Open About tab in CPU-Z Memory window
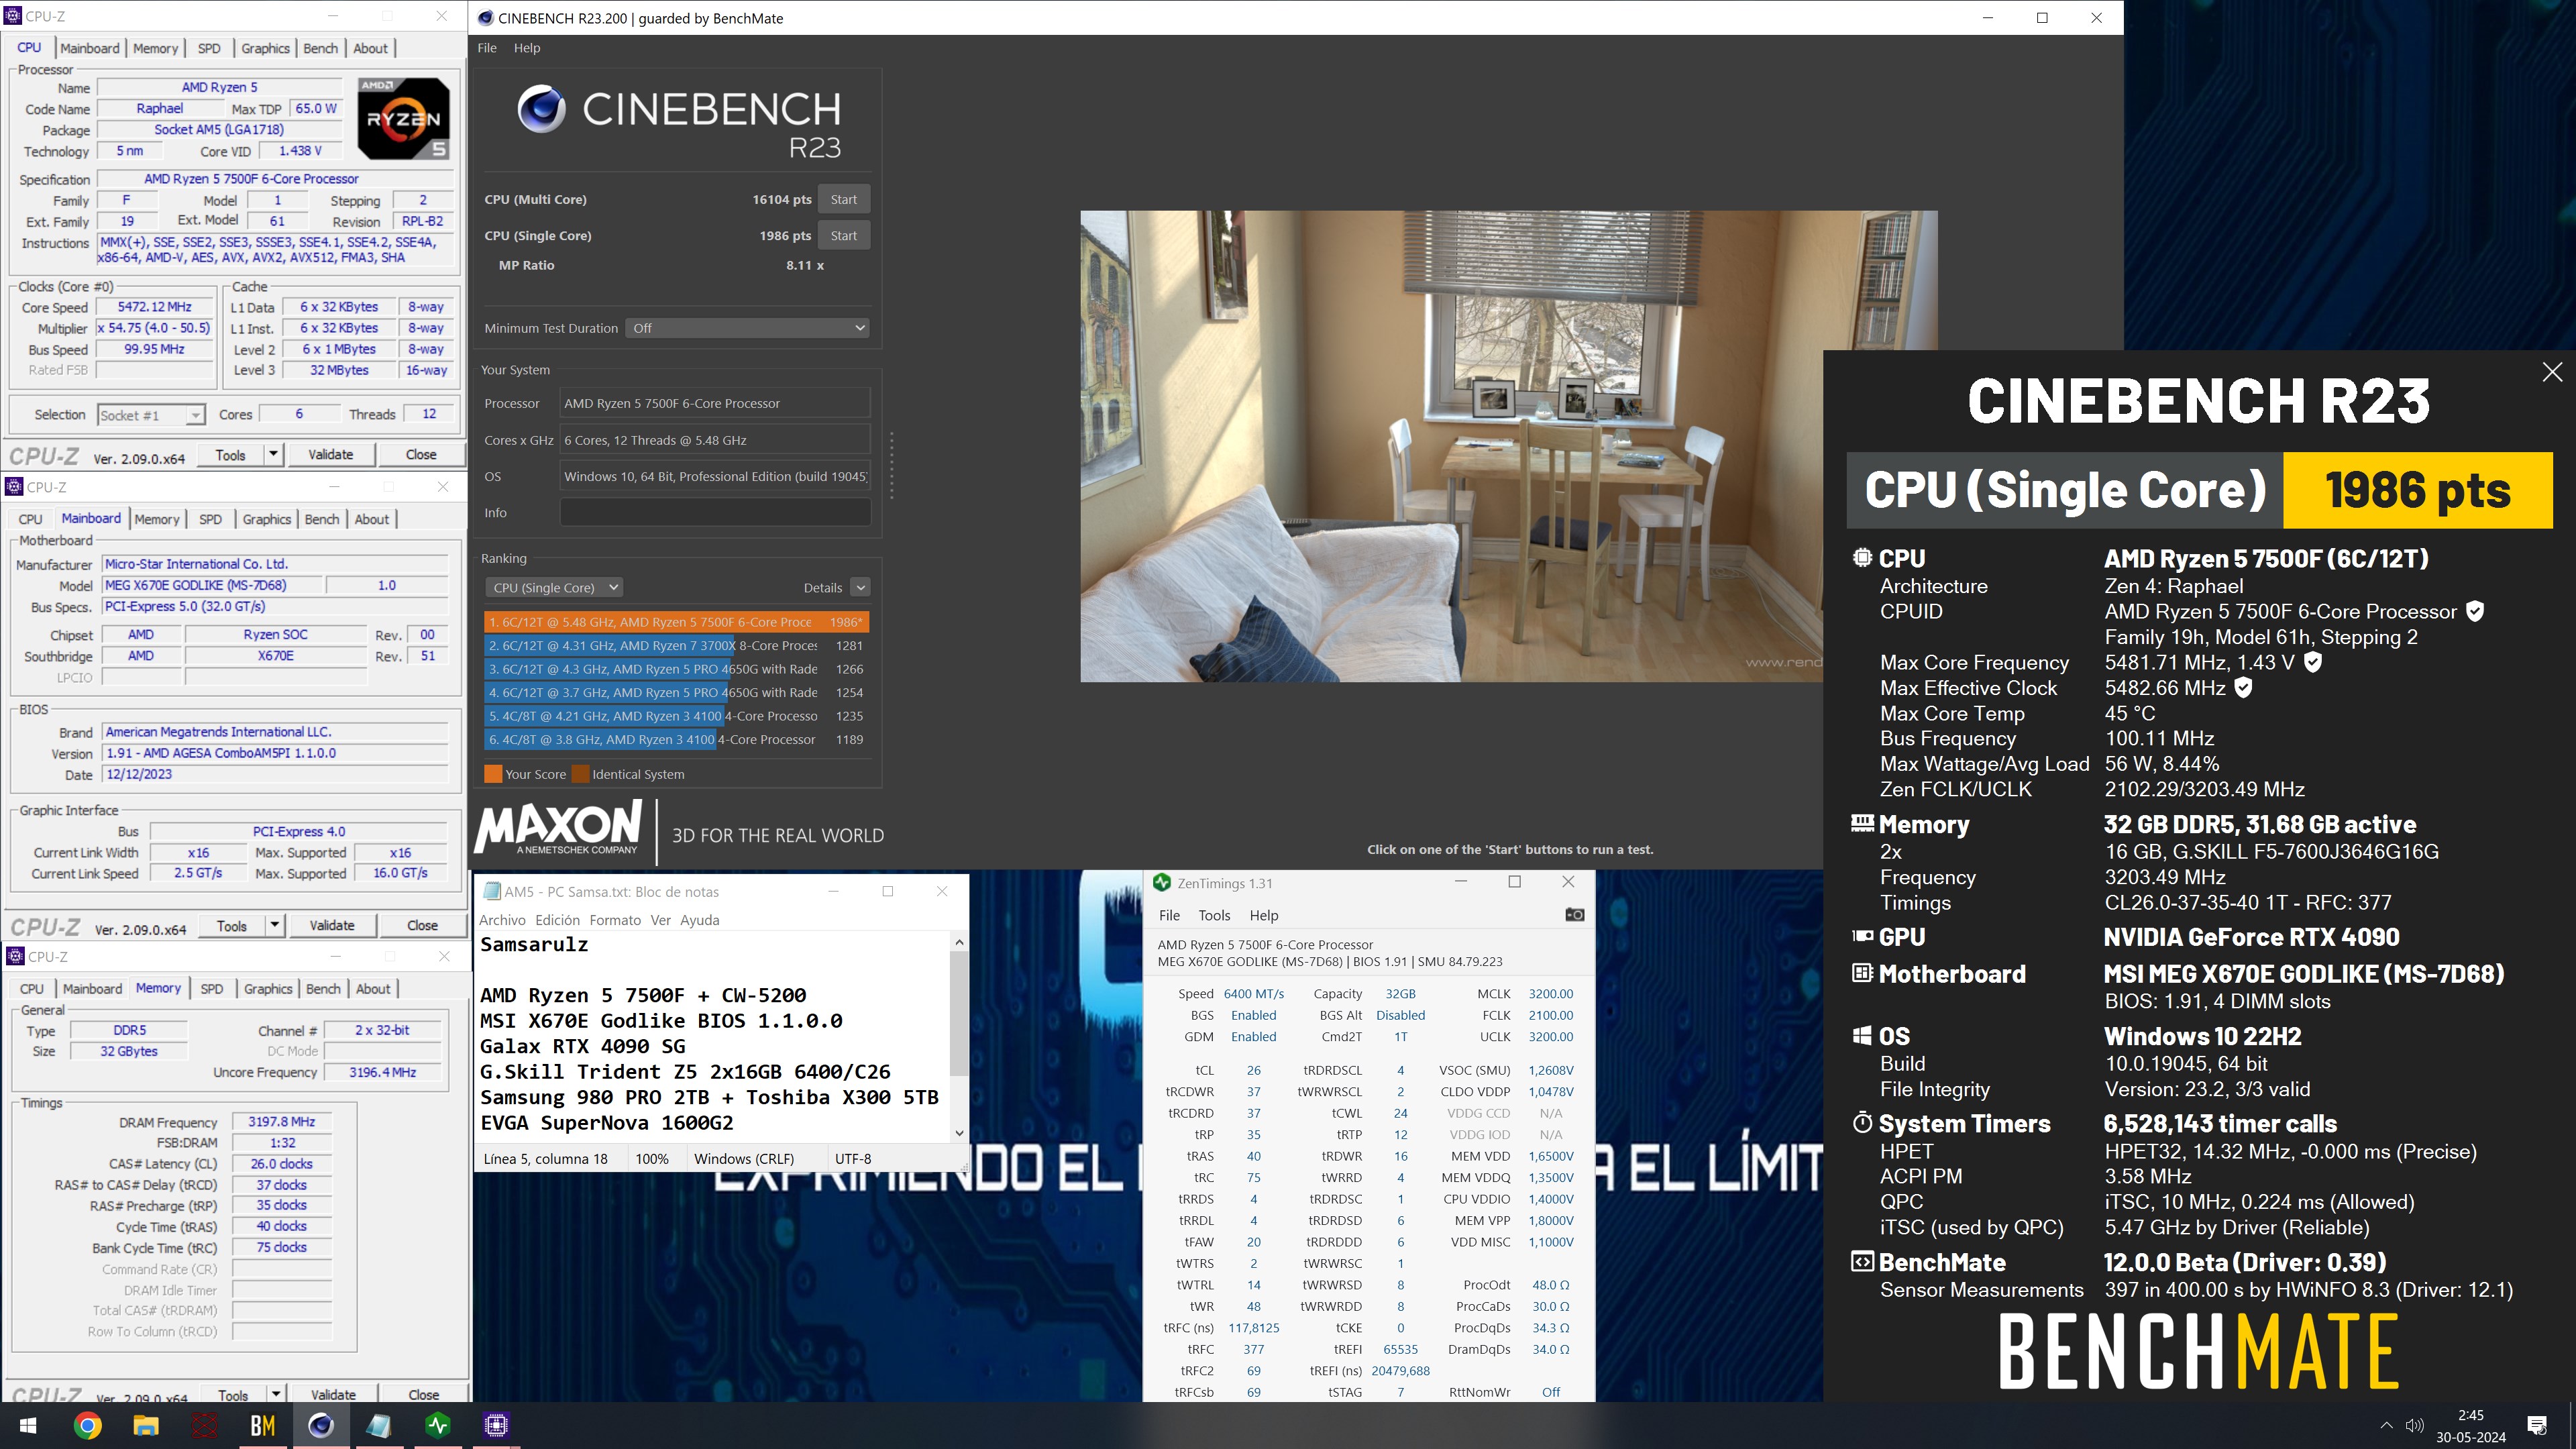The height and width of the screenshot is (1449, 2576). 373,988
